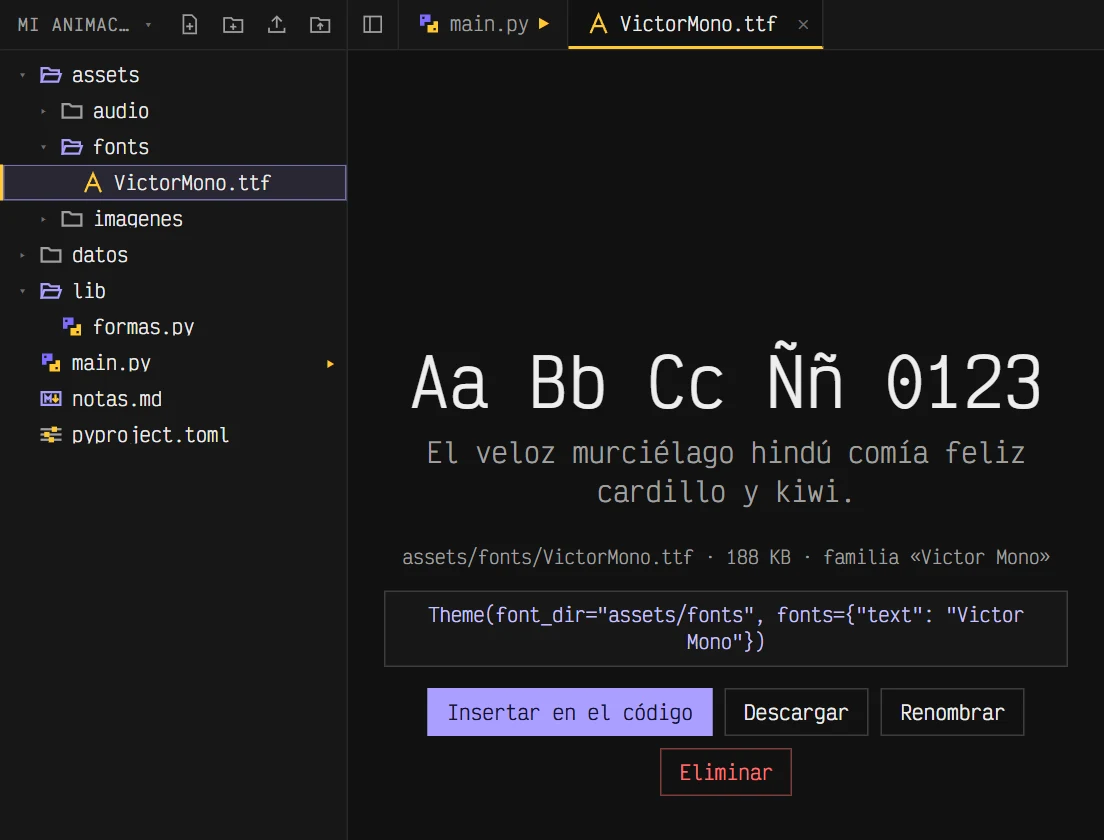Click the font path and size info line
1104x840 pixels.
(x=725, y=557)
